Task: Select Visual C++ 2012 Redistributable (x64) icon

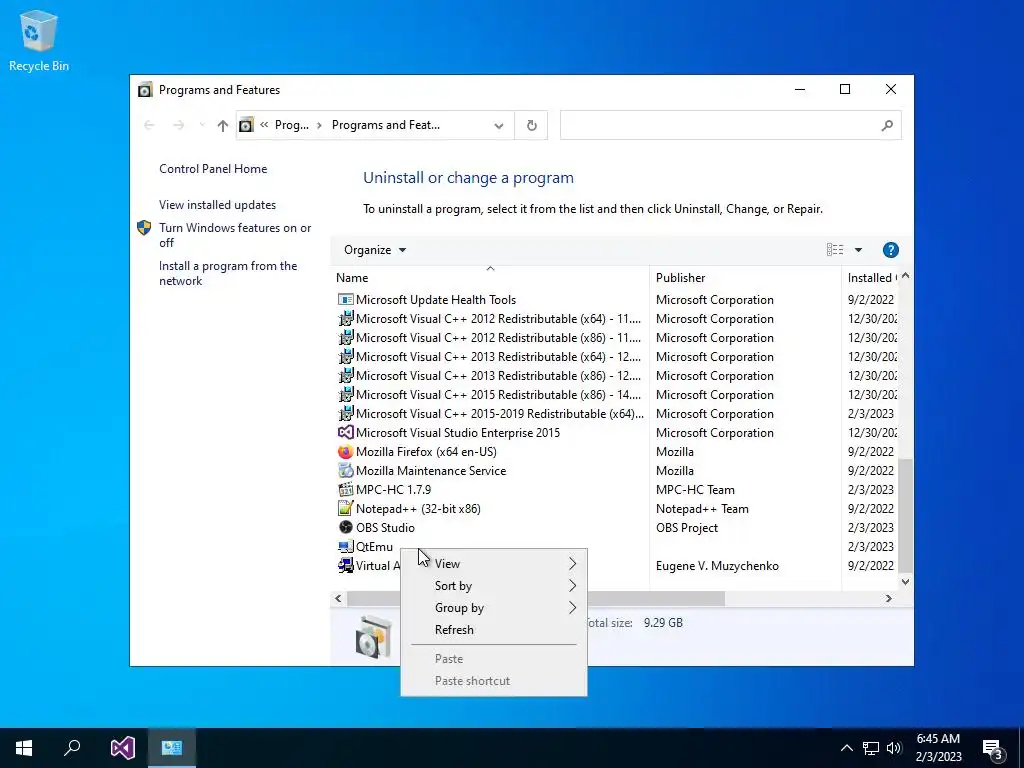Action: click(x=345, y=319)
